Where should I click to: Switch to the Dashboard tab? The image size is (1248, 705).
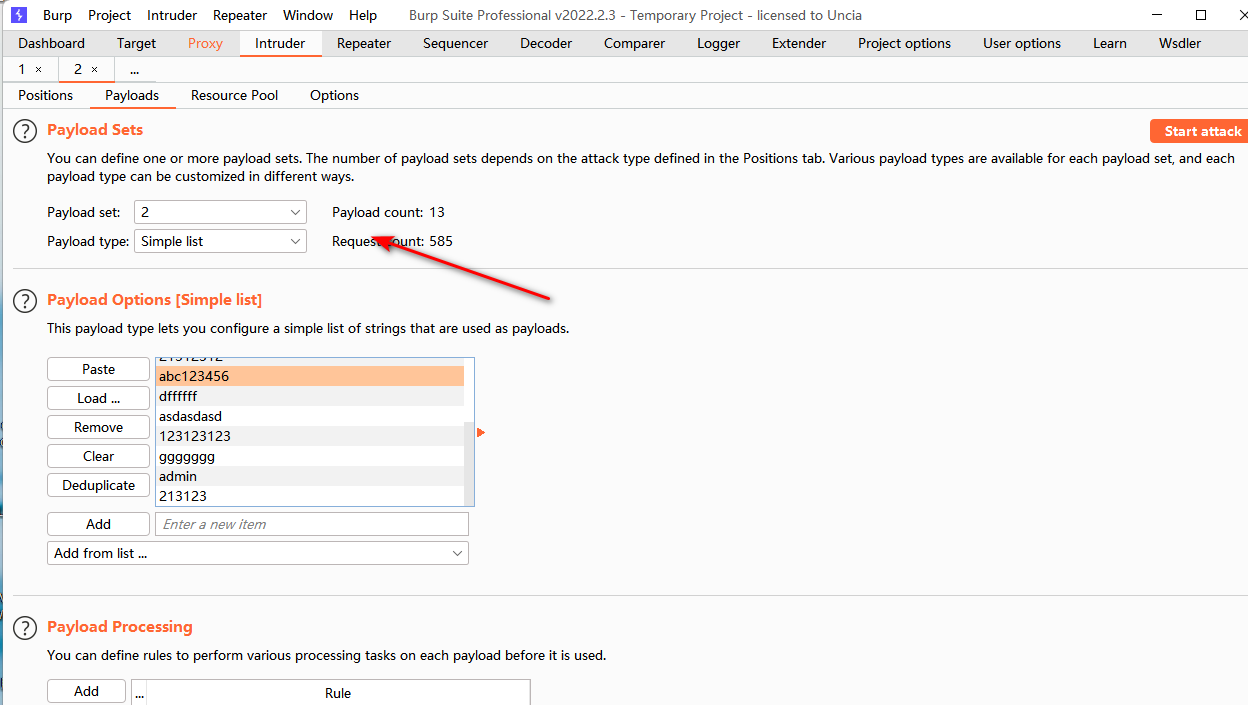tap(52, 43)
